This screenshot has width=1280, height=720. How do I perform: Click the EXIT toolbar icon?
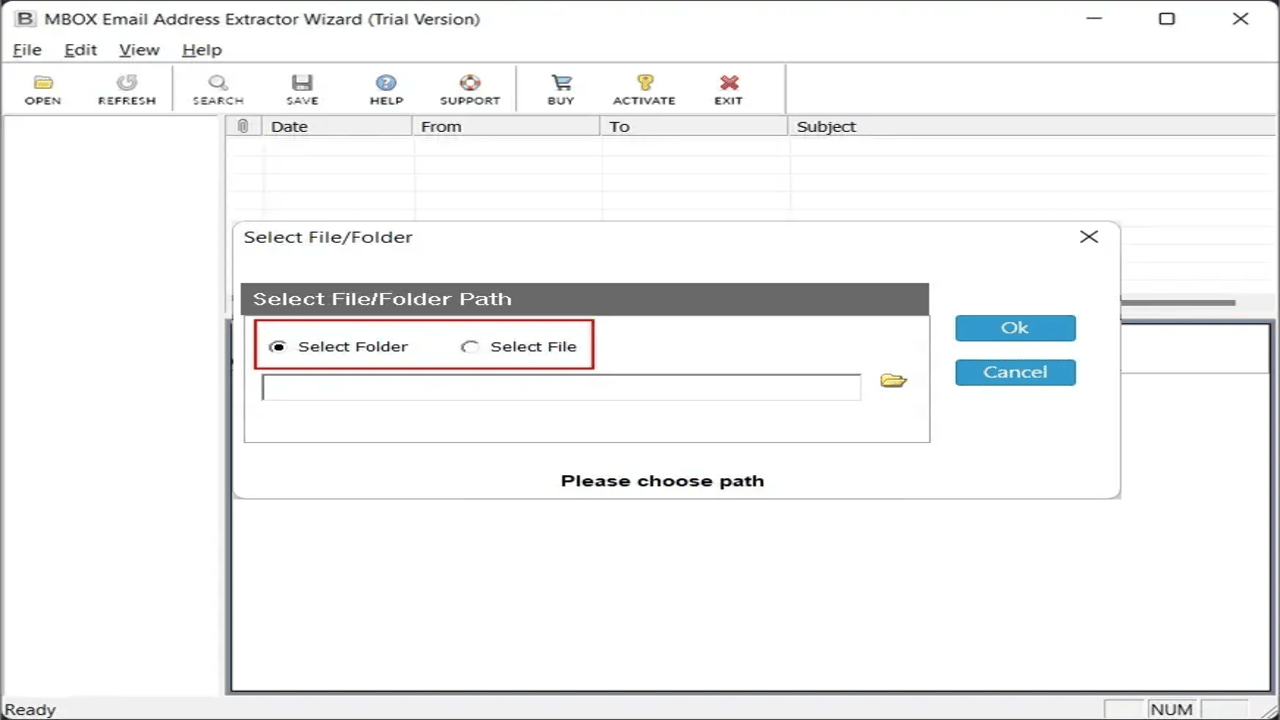coord(729,89)
